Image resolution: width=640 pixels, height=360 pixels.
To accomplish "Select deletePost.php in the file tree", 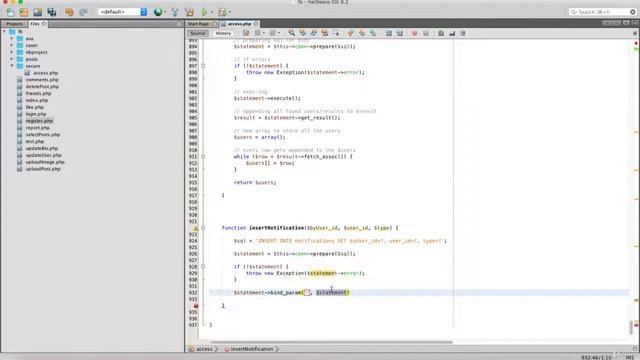I will 42,87.
